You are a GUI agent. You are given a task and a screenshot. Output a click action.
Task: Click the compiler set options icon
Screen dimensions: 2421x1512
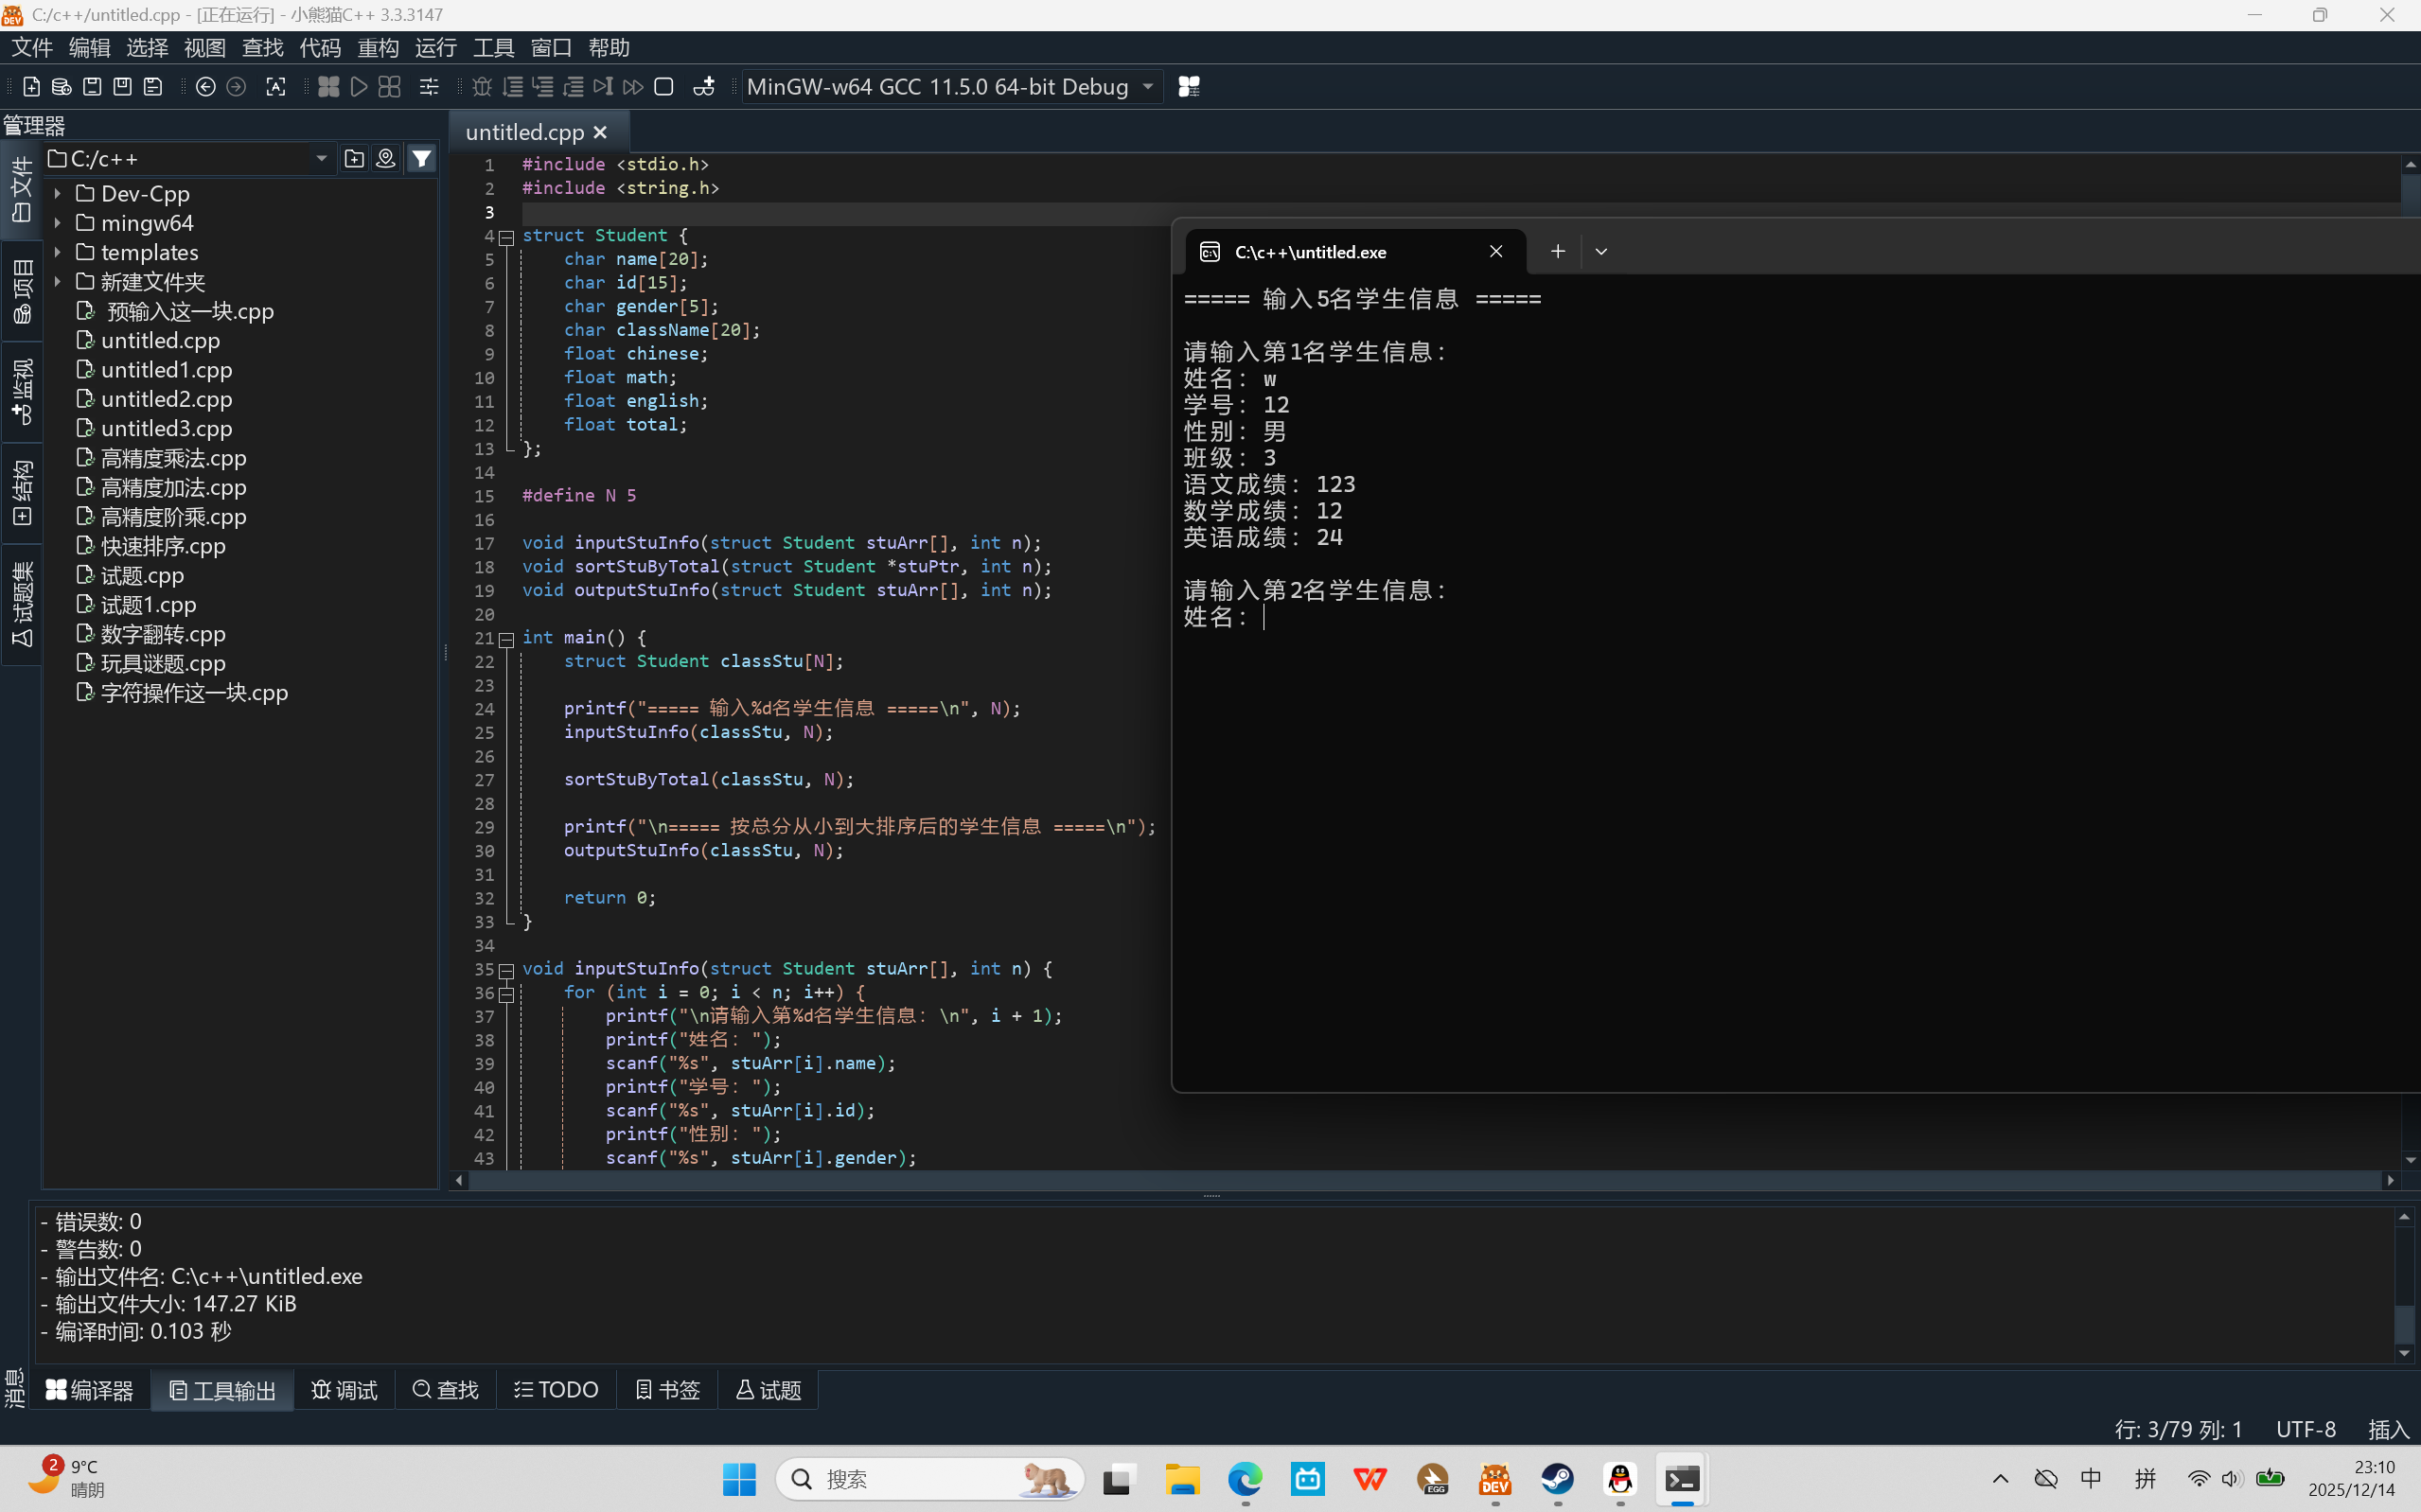tap(1189, 87)
